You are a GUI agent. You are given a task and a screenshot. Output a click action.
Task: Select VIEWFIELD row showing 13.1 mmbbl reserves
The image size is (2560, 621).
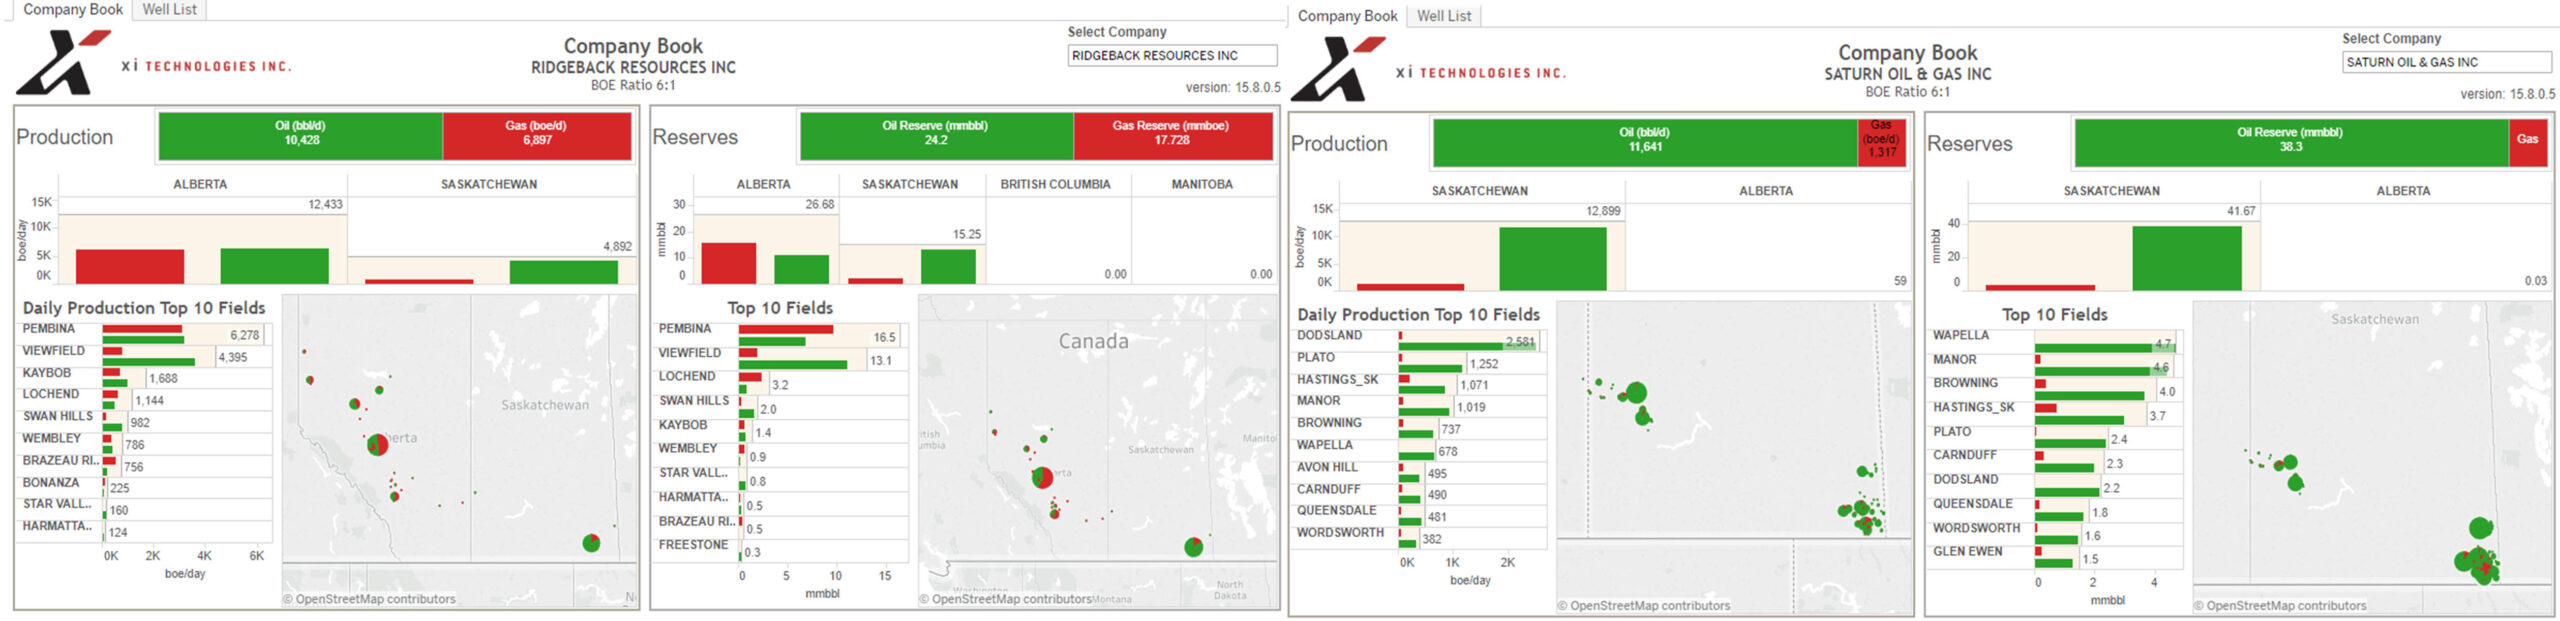(780, 359)
